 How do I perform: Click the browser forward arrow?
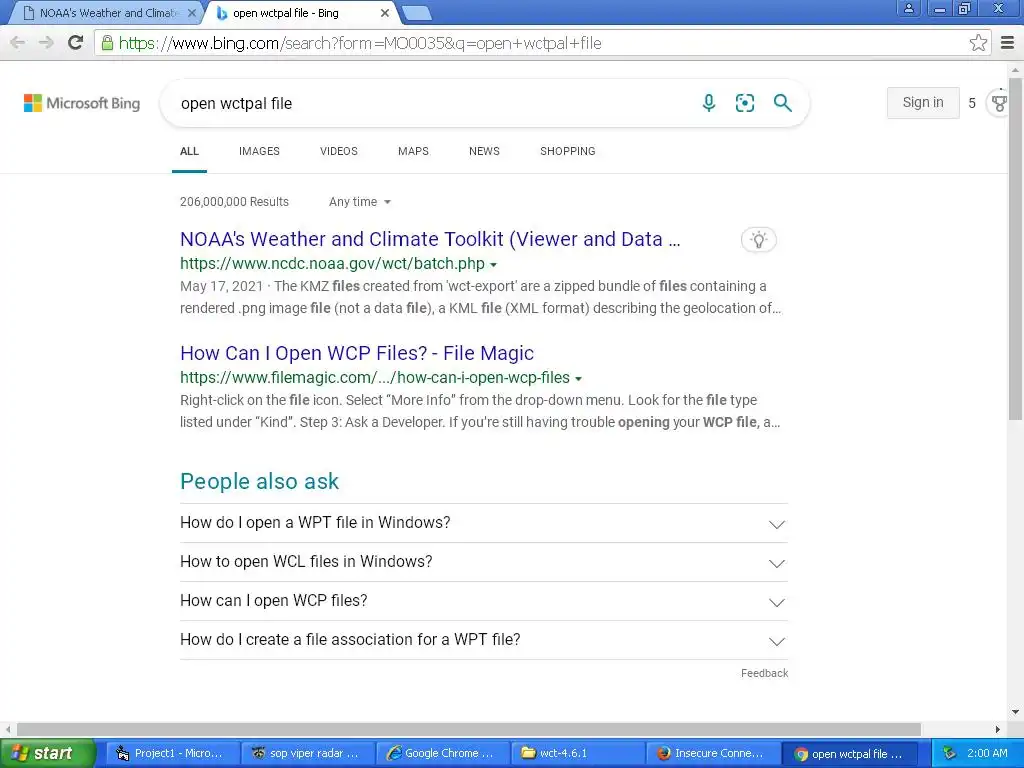pos(46,43)
